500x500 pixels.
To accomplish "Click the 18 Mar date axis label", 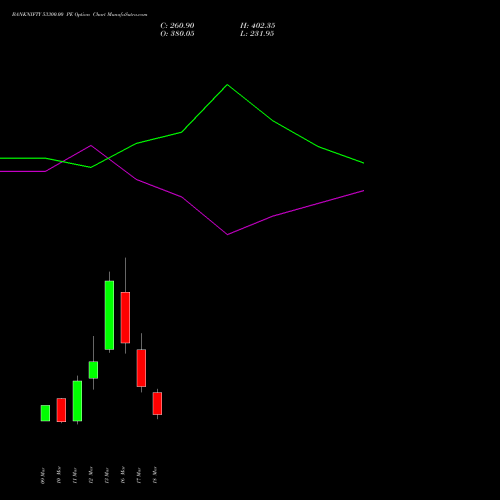I will click(155, 475).
